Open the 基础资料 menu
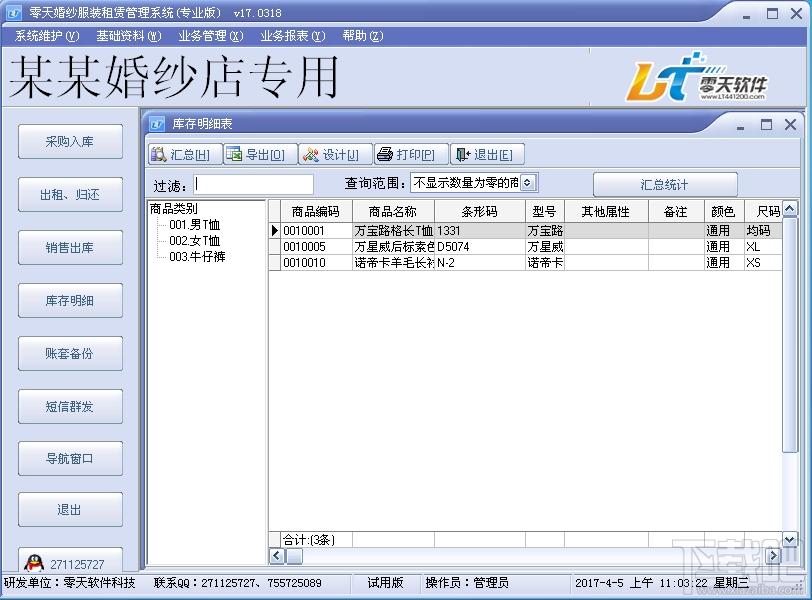 (x=128, y=36)
